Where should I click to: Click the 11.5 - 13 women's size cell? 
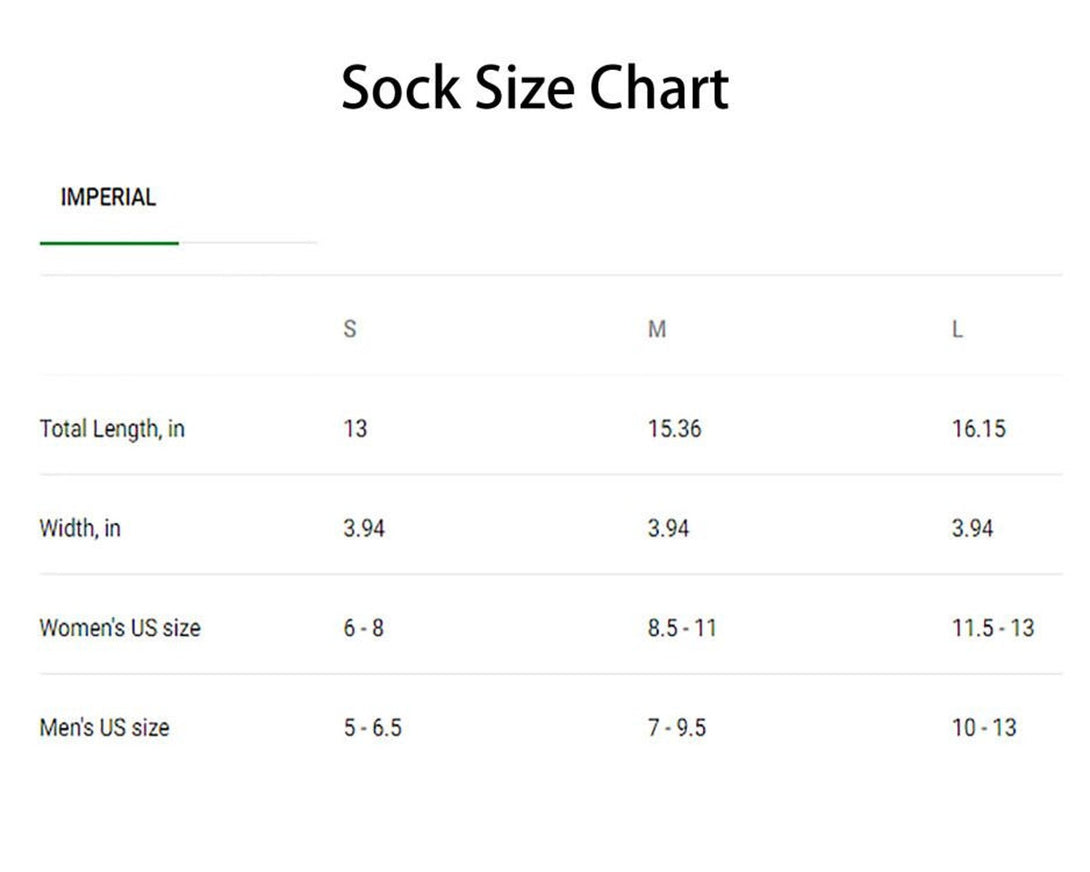pos(992,628)
